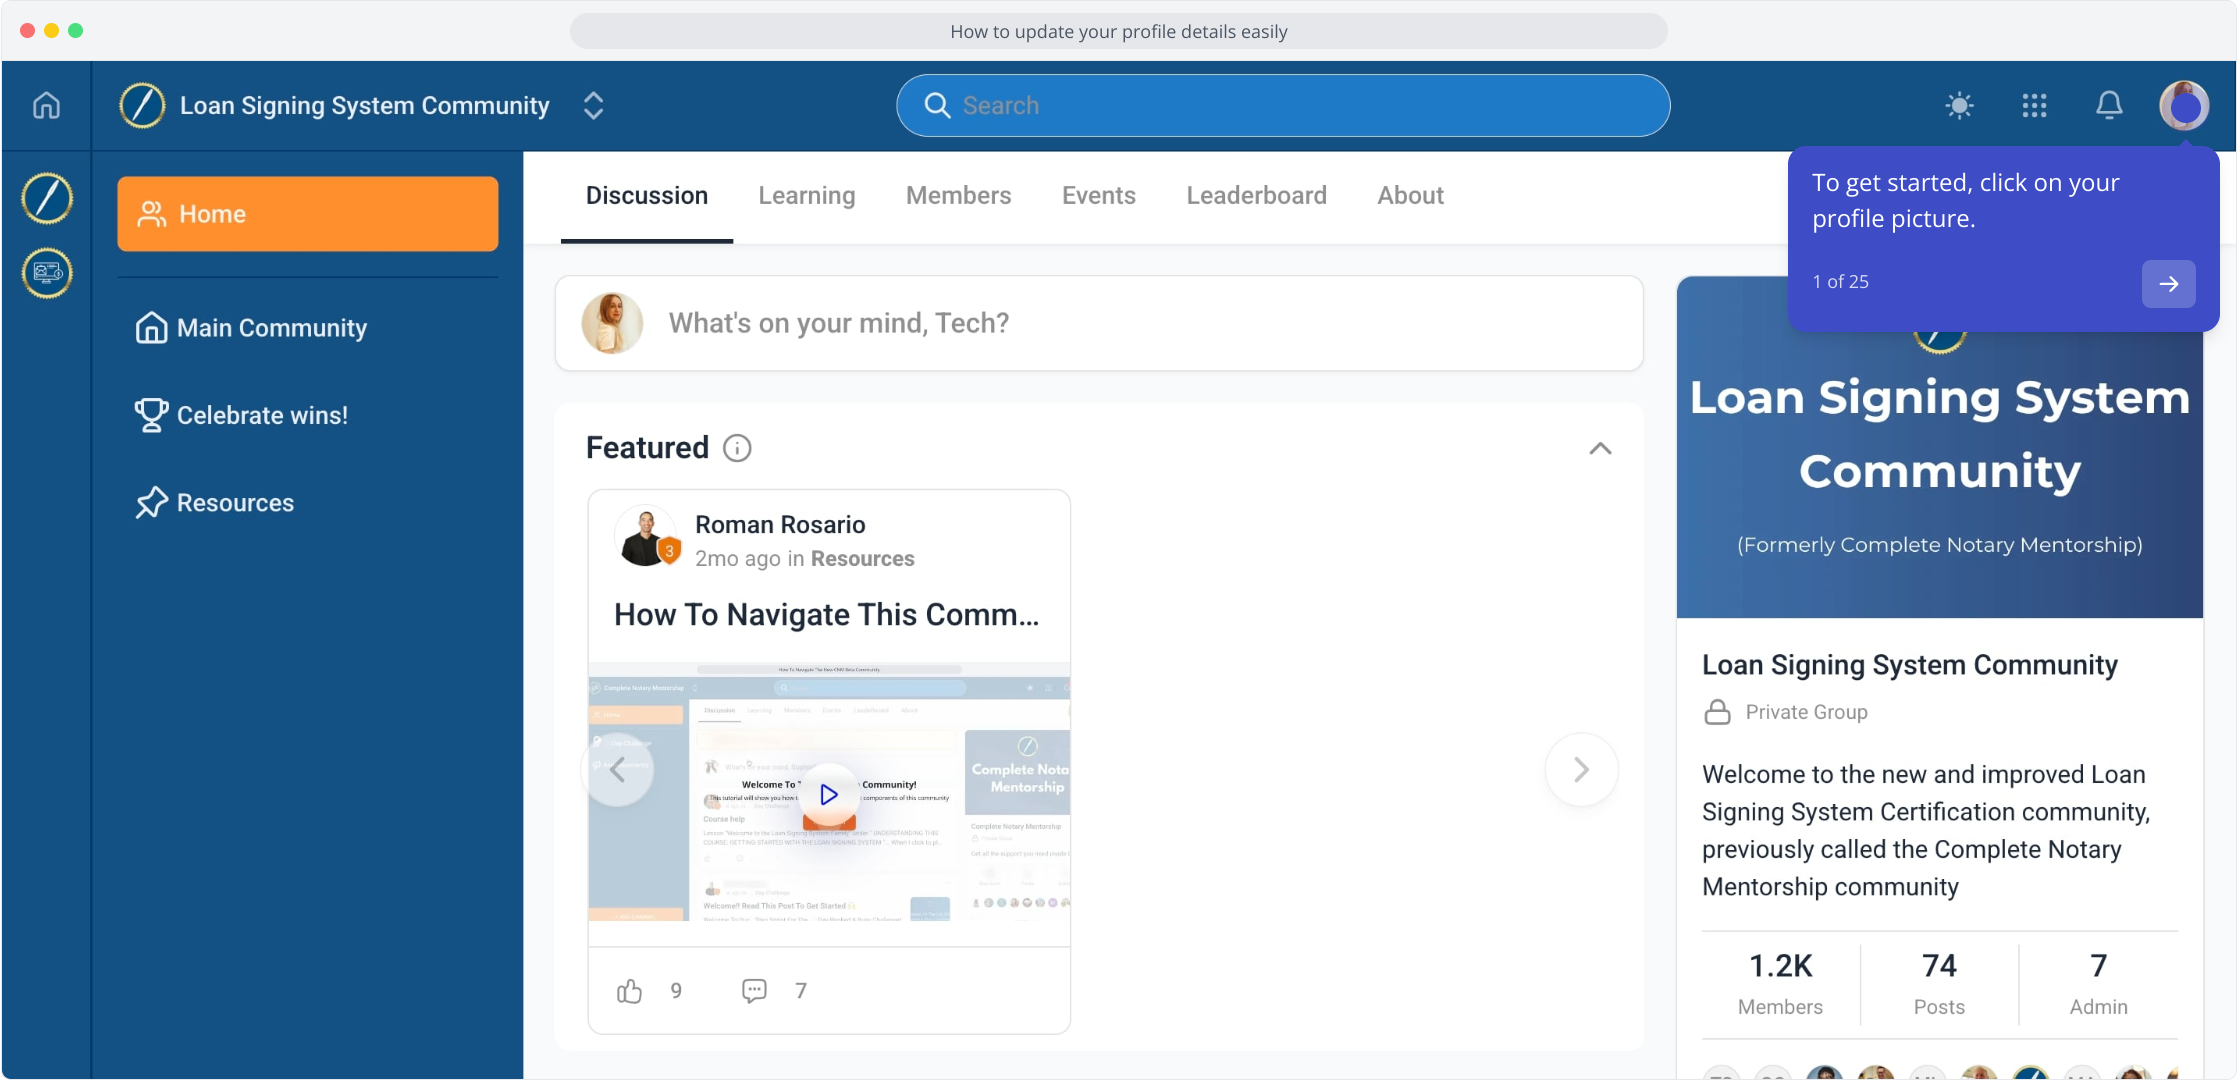2238x1080 pixels.
Task: Click the Loan Signing System Community banner
Action: pos(1939,447)
